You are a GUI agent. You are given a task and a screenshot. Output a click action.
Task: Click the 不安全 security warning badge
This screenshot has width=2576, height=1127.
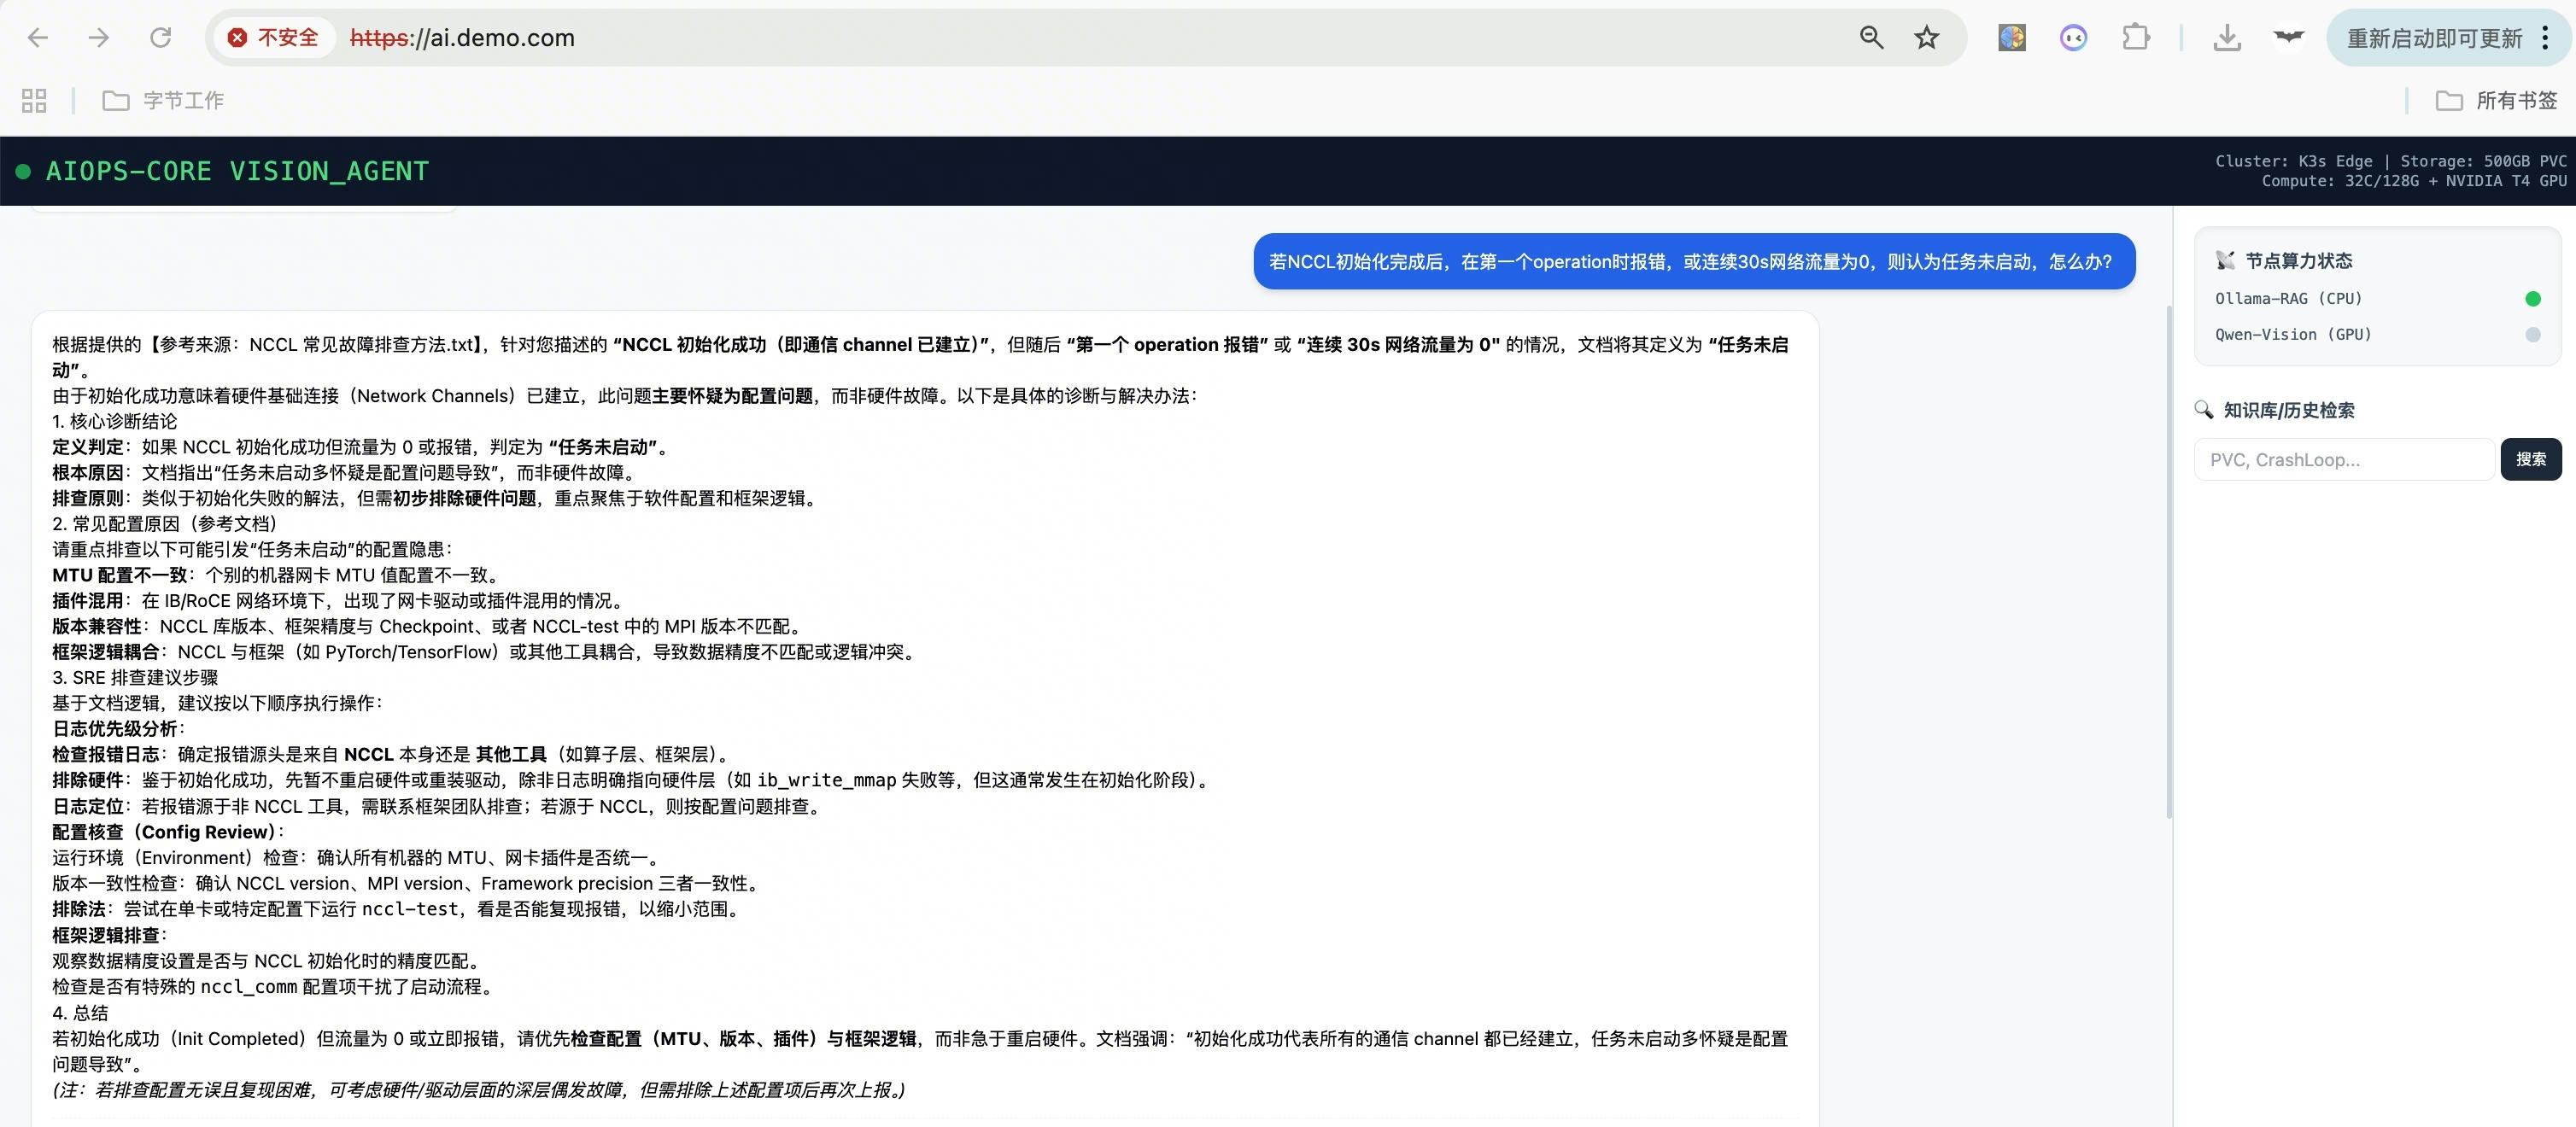pos(273,38)
